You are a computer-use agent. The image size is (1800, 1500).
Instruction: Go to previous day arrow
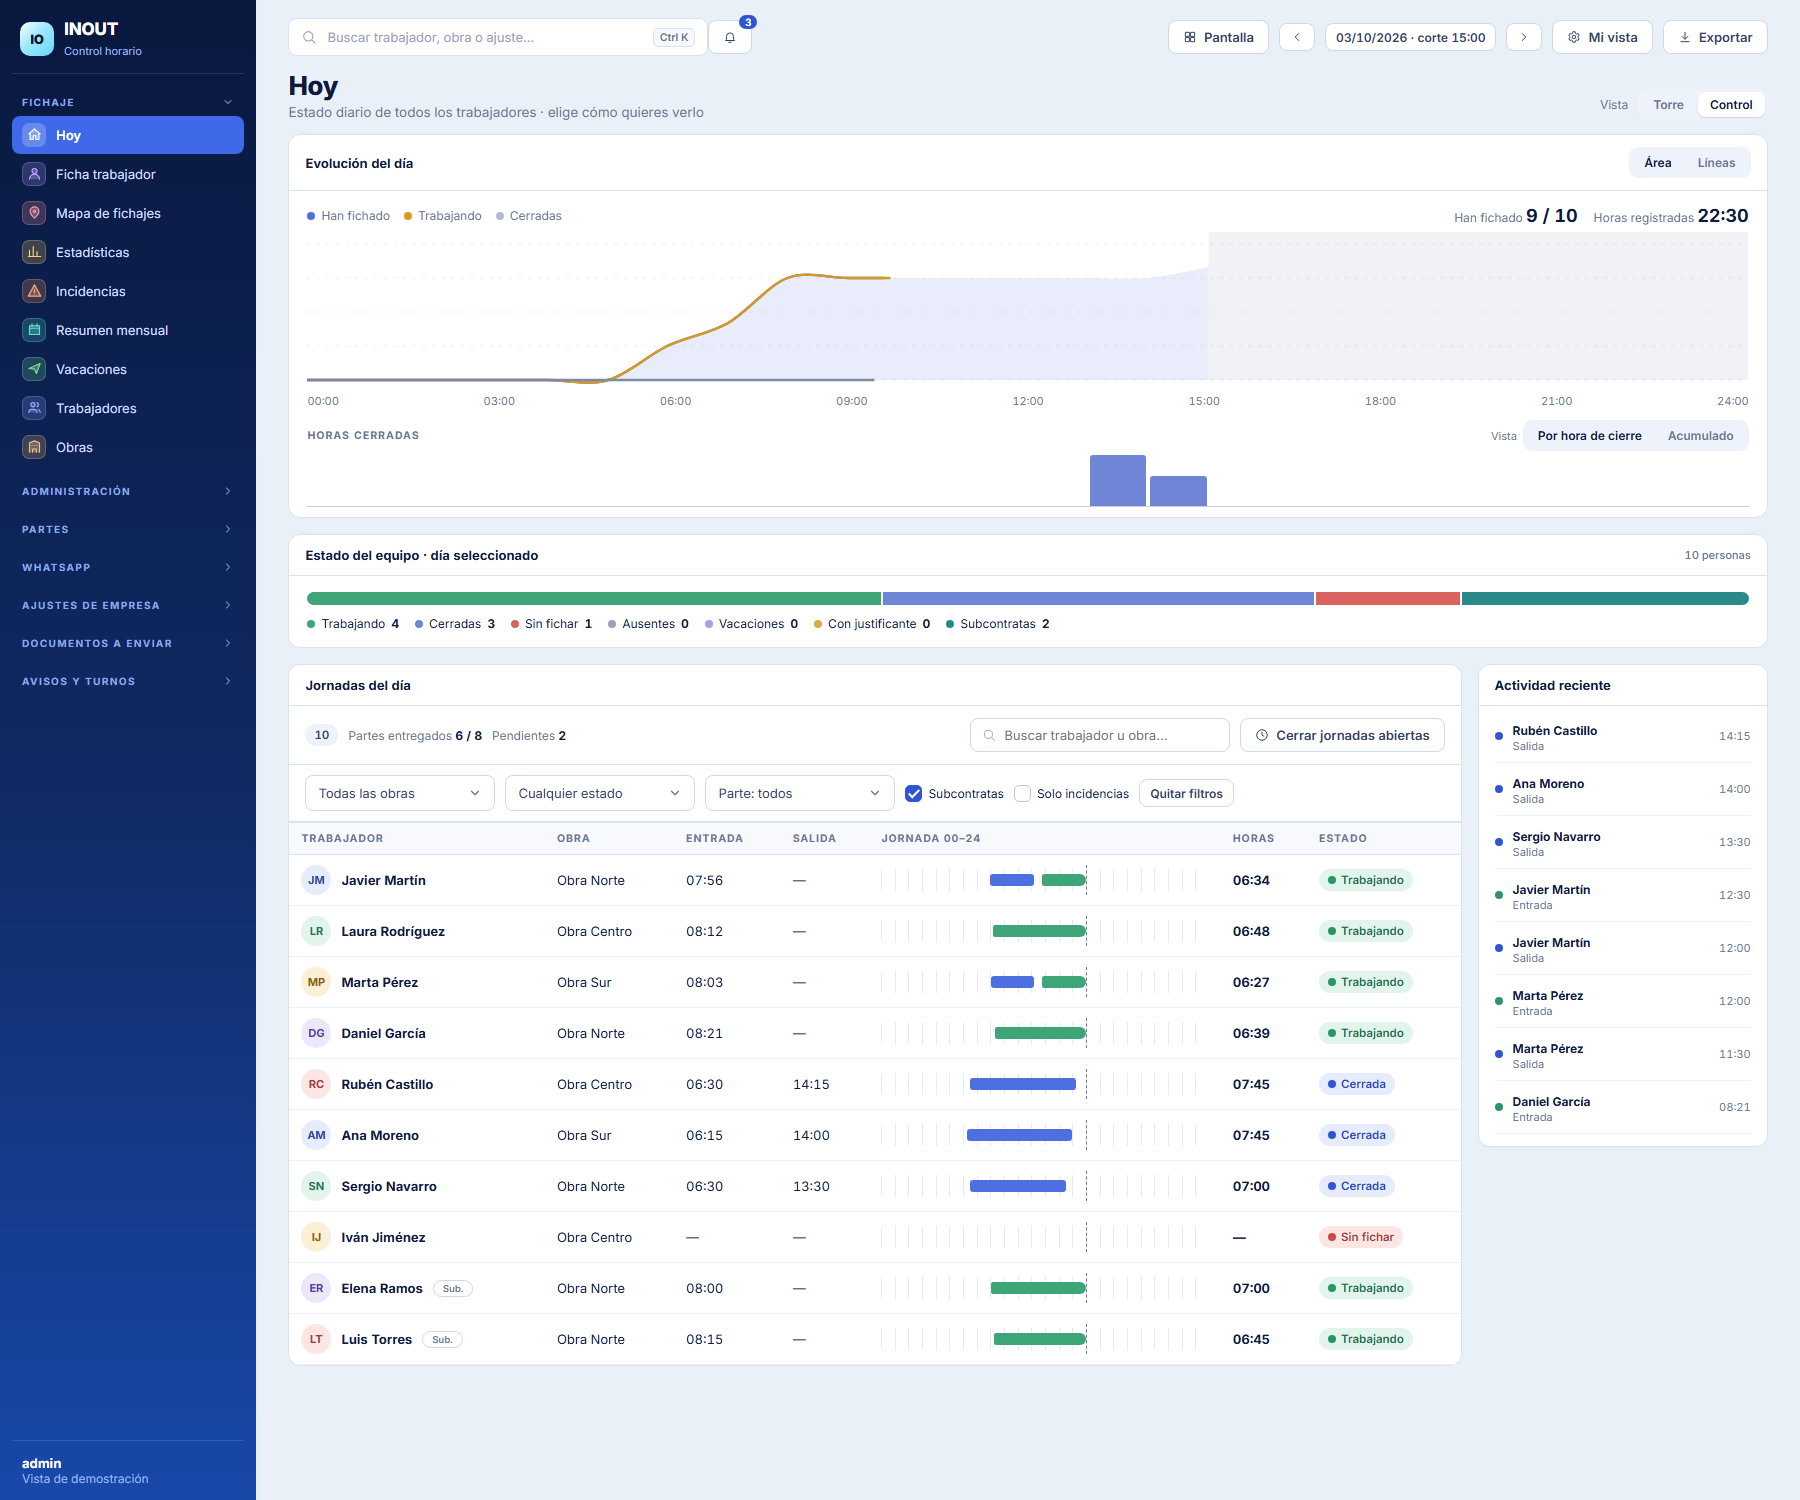click(x=1297, y=37)
